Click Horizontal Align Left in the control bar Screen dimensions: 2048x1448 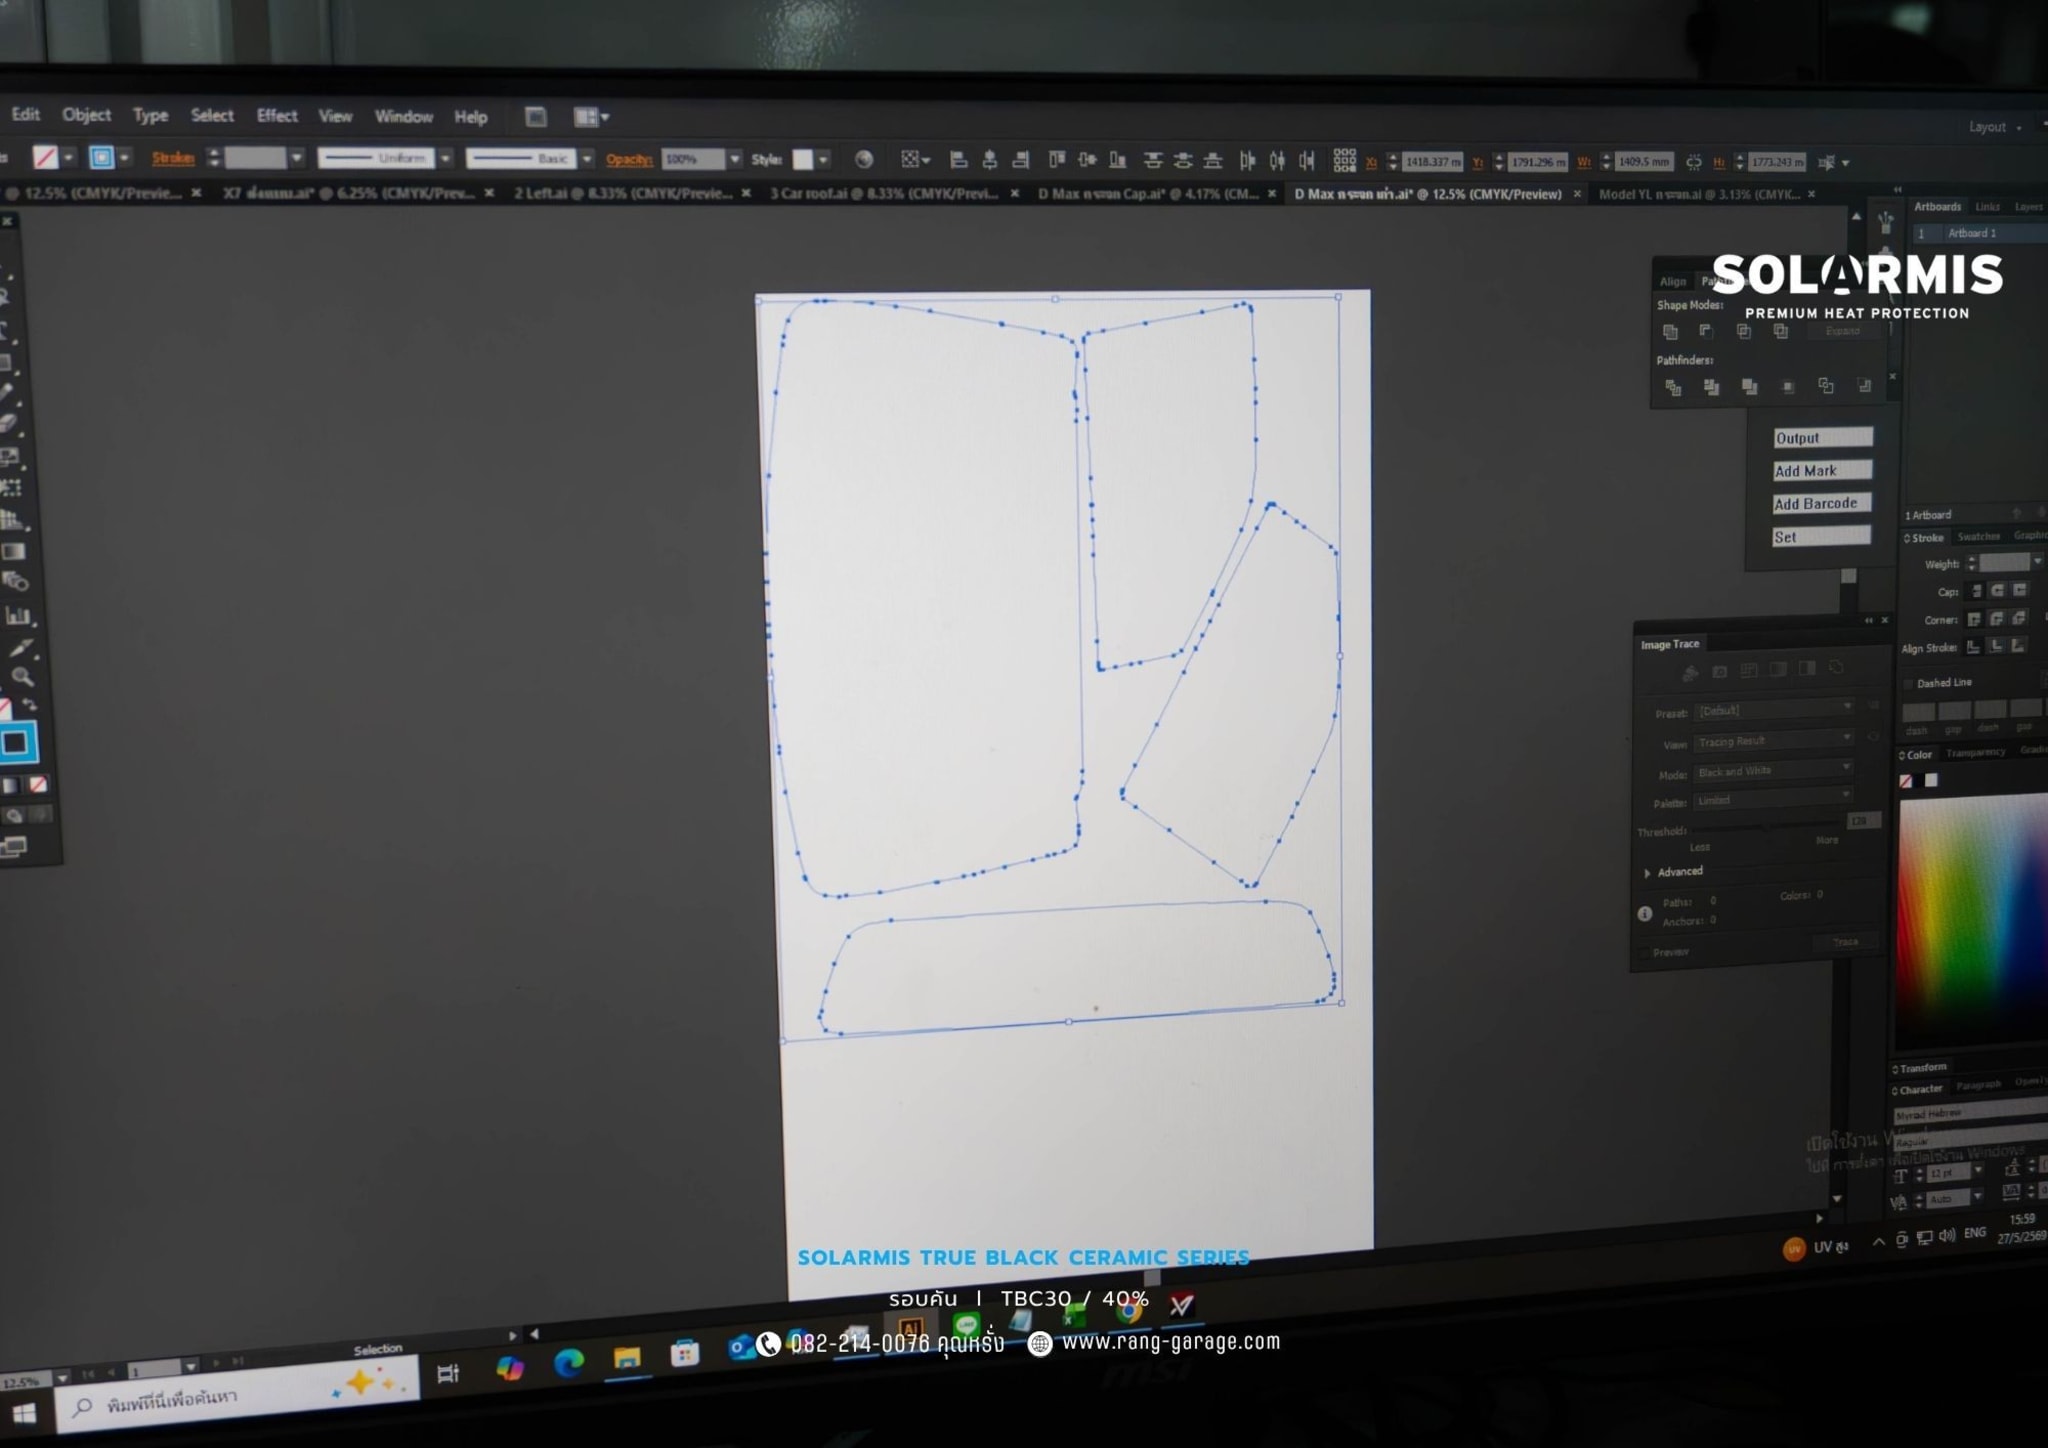coord(958,159)
